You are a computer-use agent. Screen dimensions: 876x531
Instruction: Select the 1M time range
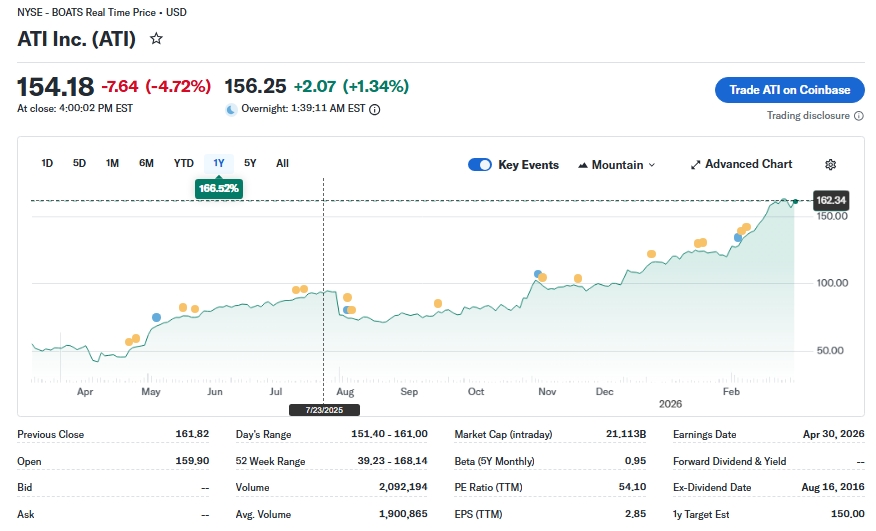(x=112, y=163)
